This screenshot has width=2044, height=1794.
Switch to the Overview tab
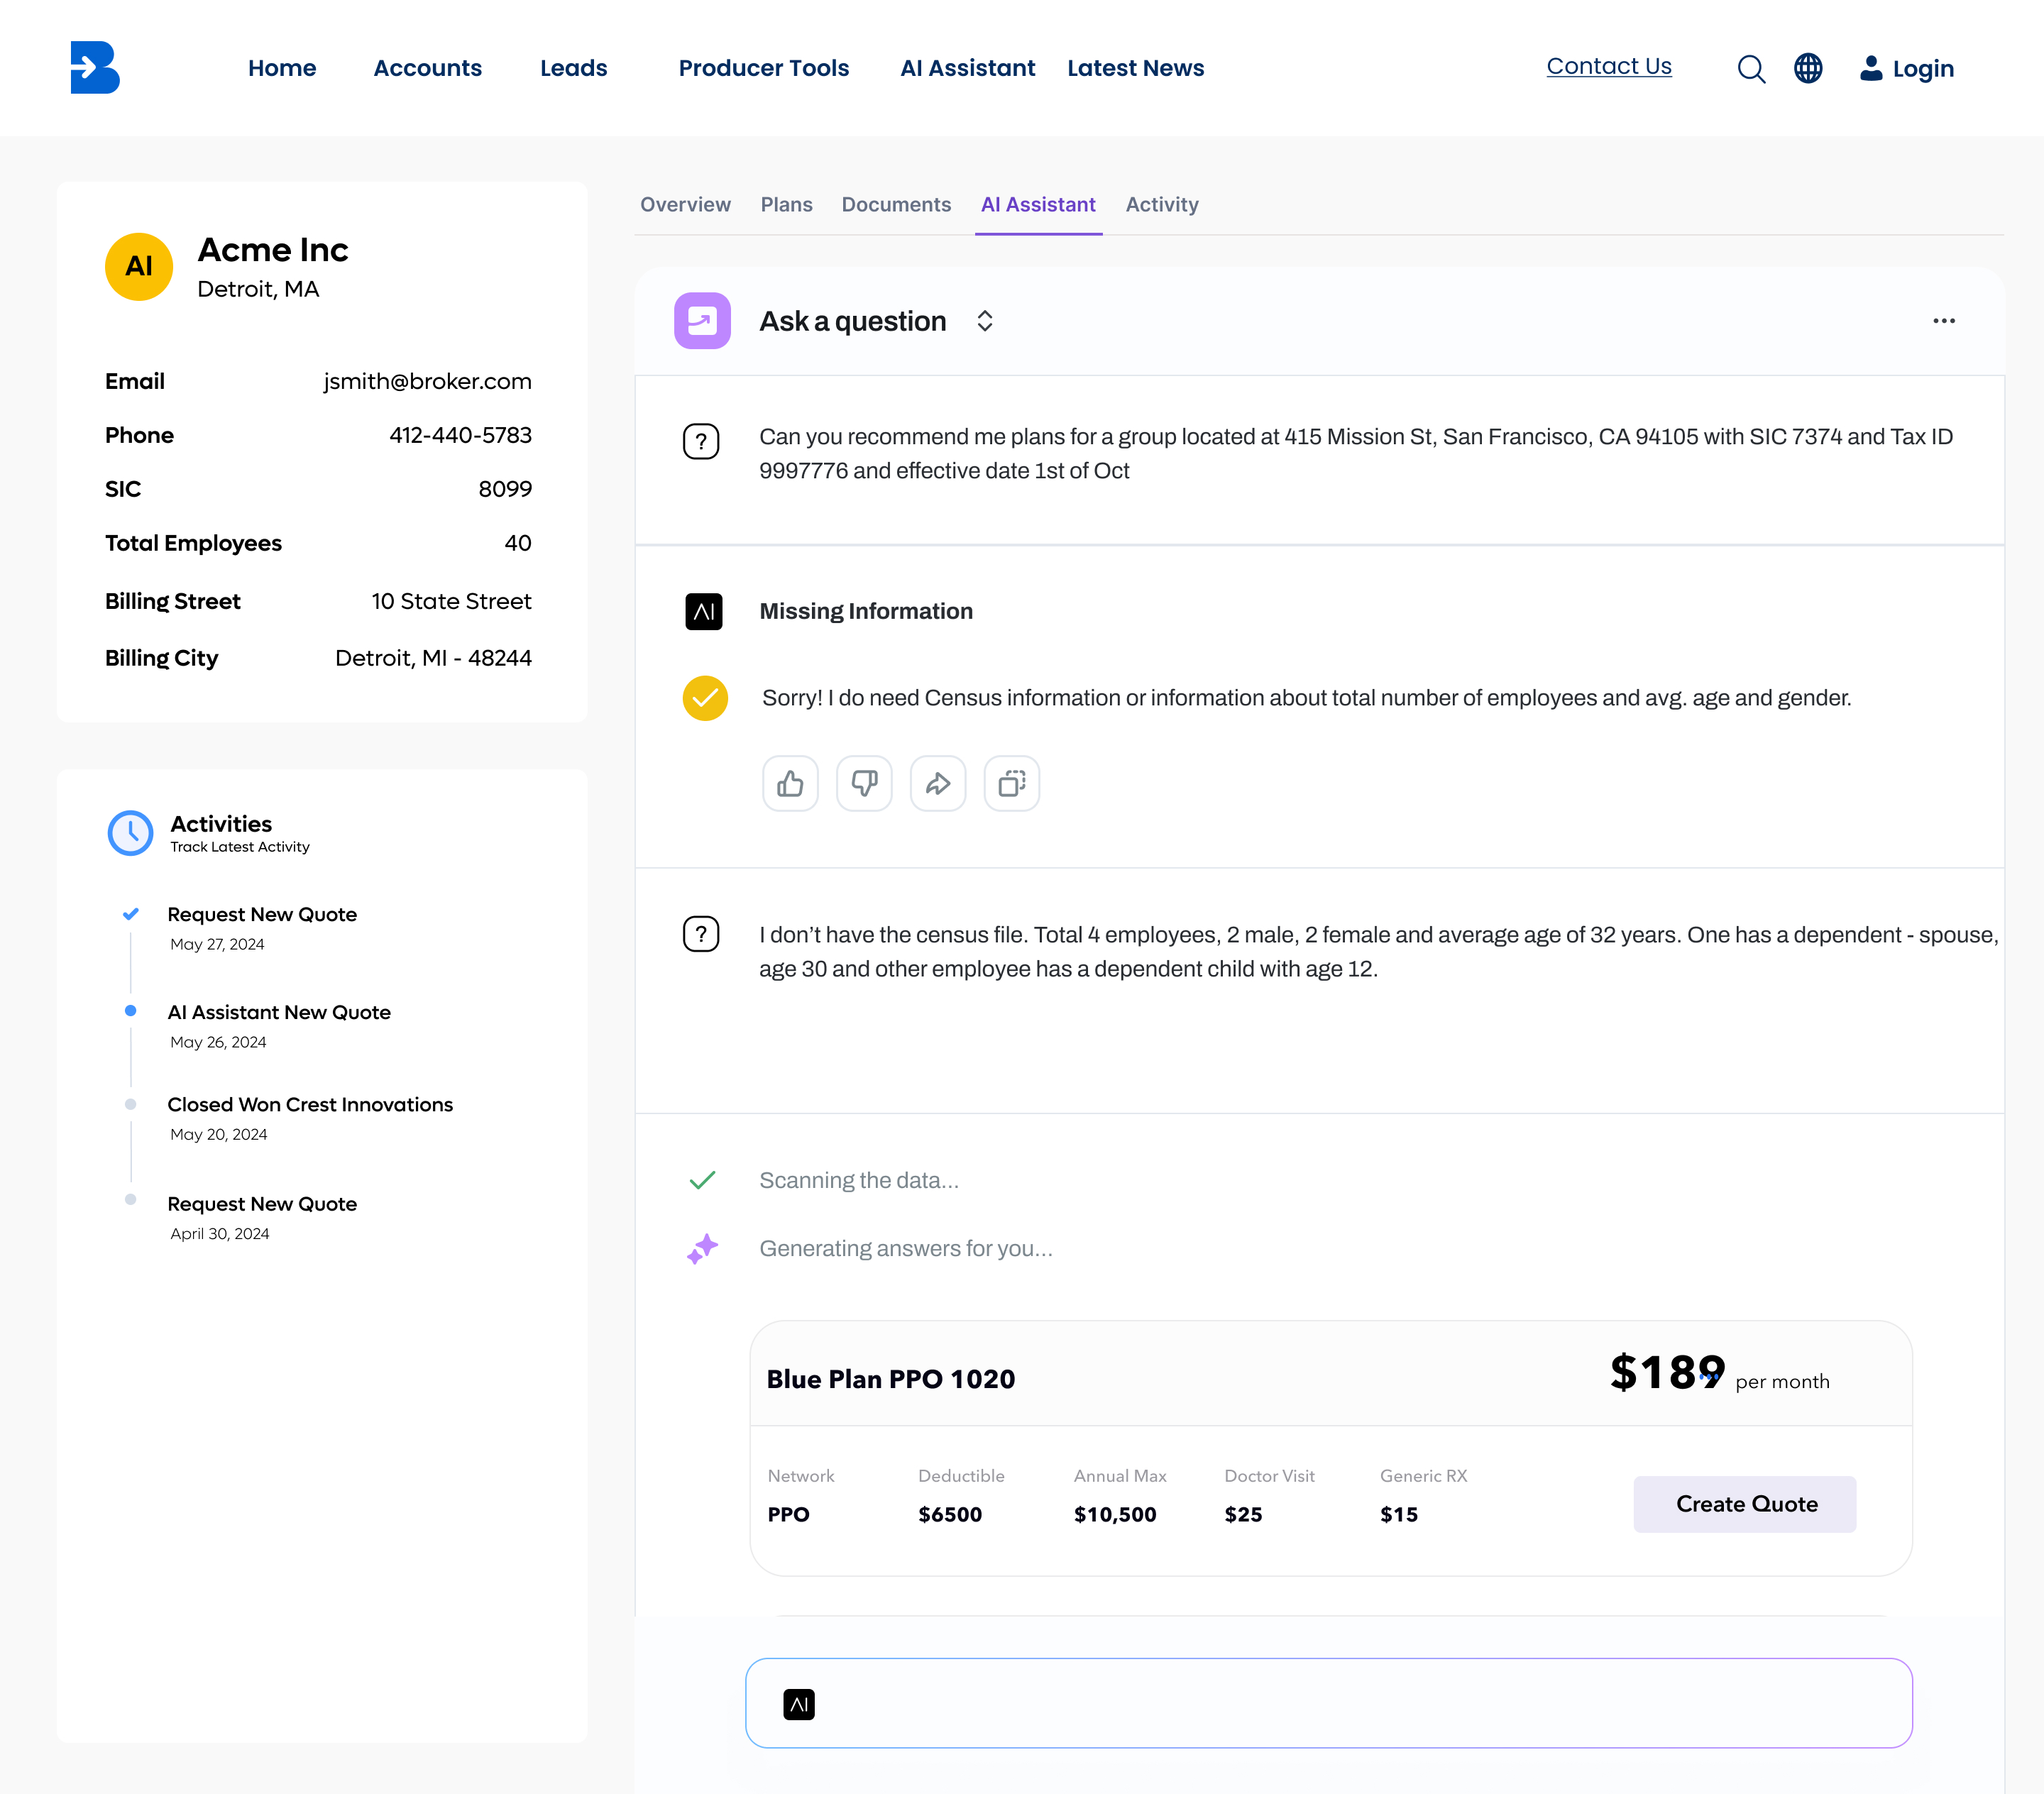686,205
